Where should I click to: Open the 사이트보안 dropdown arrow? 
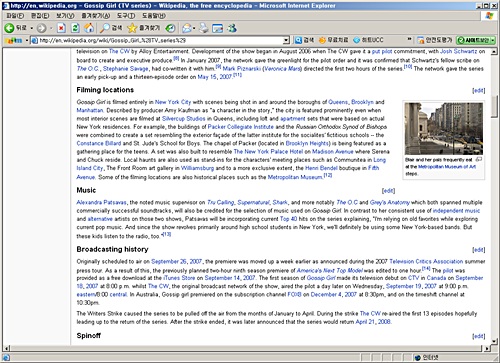(492, 40)
